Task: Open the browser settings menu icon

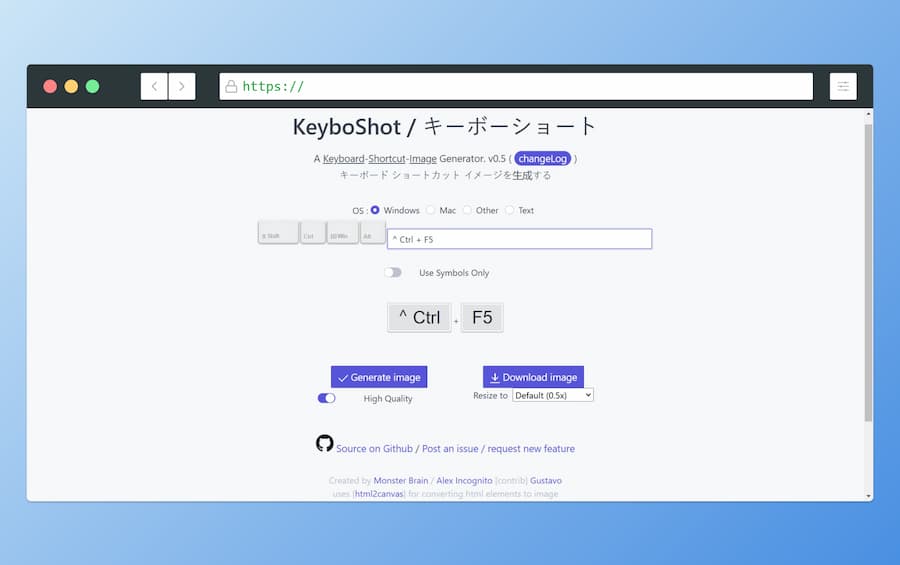Action: (843, 86)
